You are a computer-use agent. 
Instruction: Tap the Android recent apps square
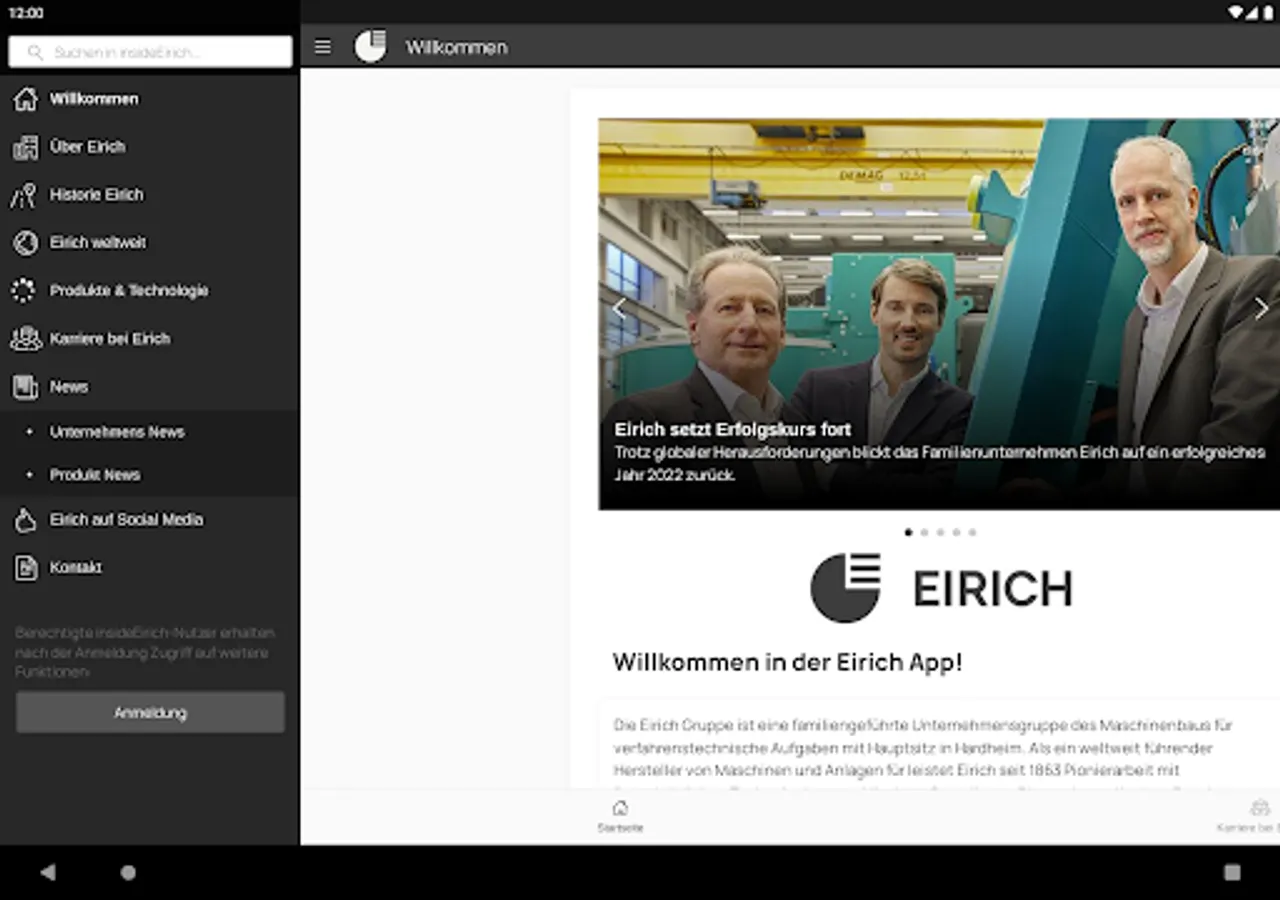click(1232, 872)
